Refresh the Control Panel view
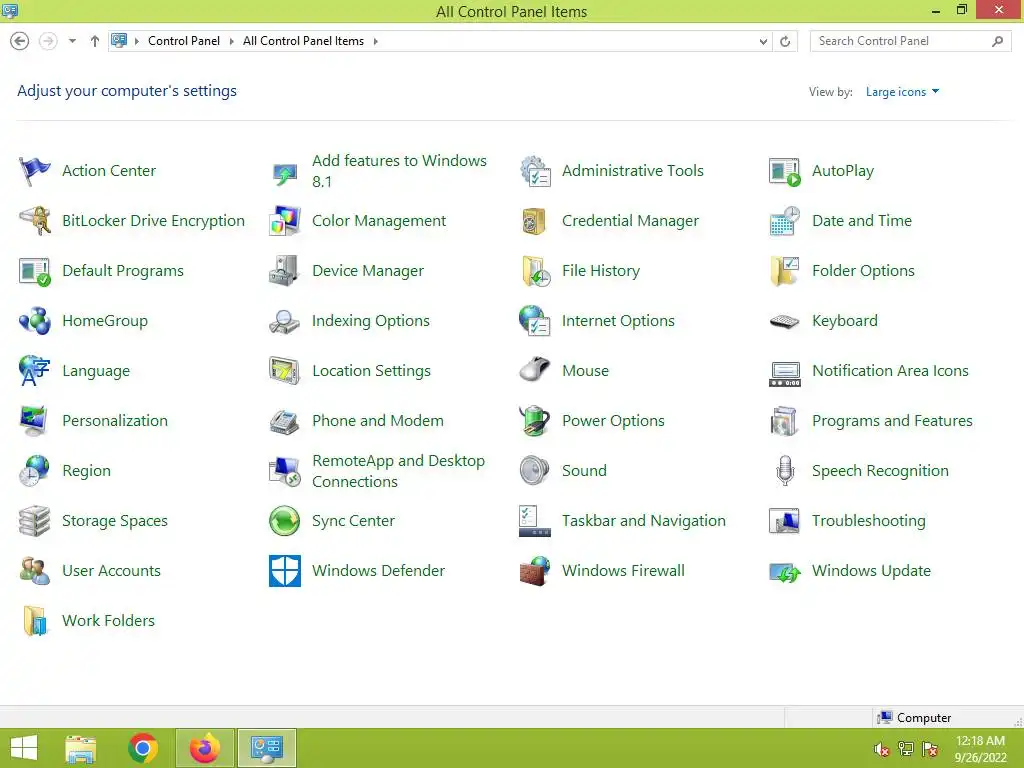1024x768 pixels. click(785, 41)
